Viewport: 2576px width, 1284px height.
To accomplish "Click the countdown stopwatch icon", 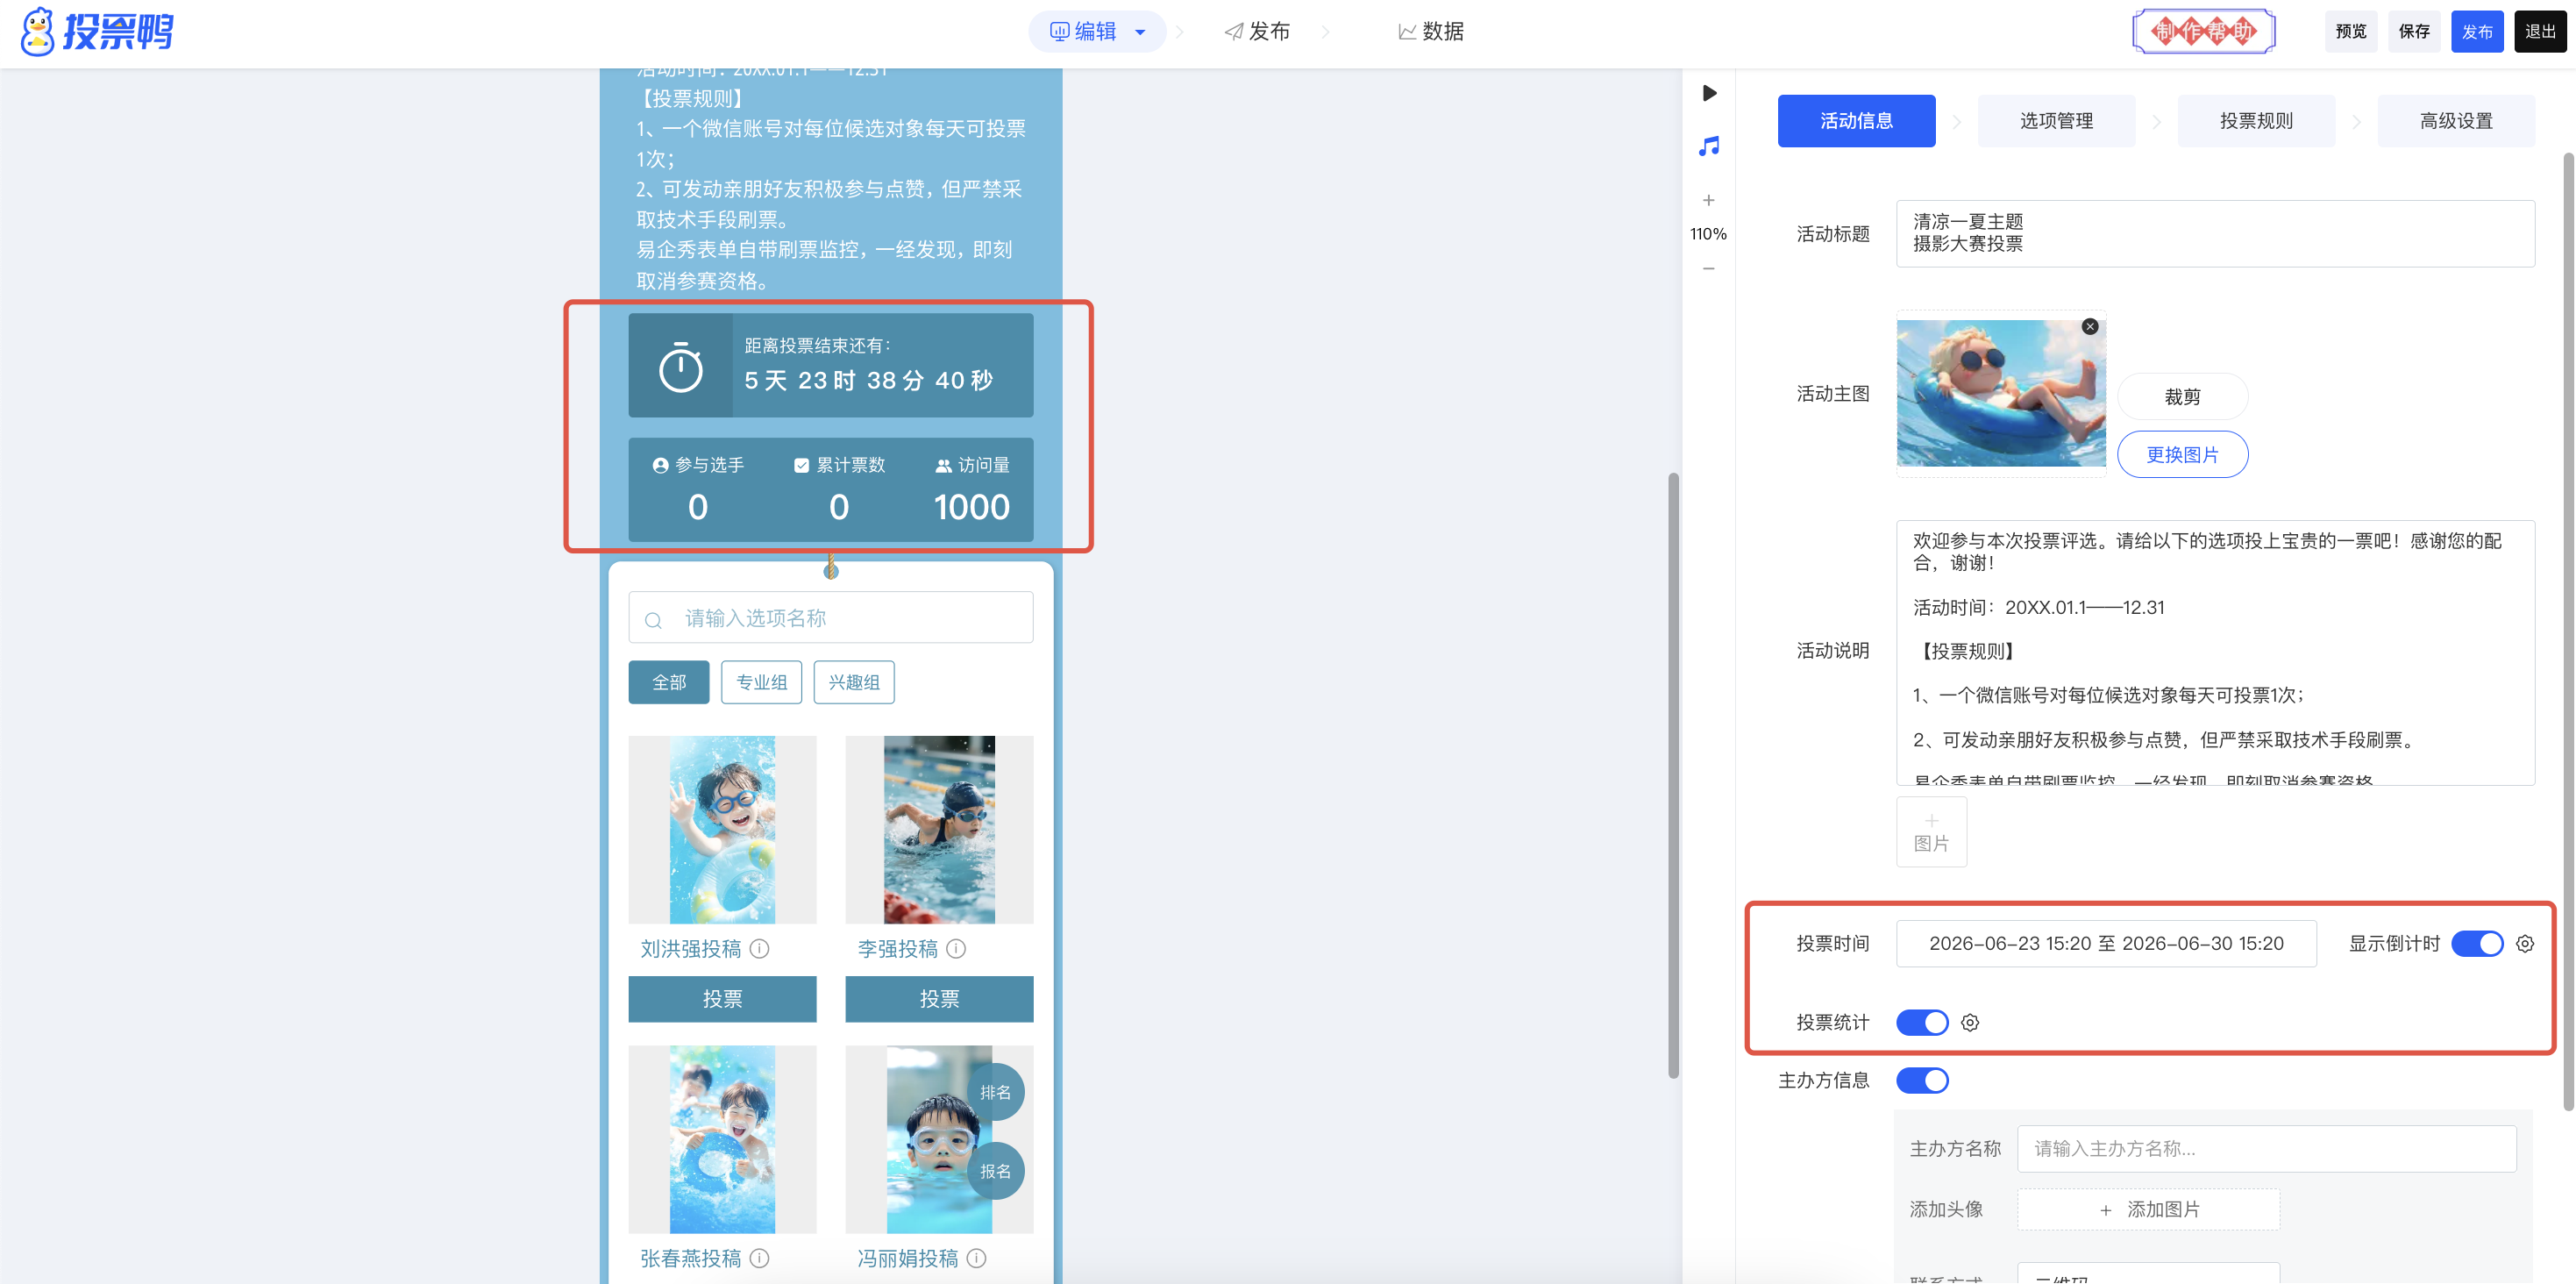I will click(x=681, y=367).
